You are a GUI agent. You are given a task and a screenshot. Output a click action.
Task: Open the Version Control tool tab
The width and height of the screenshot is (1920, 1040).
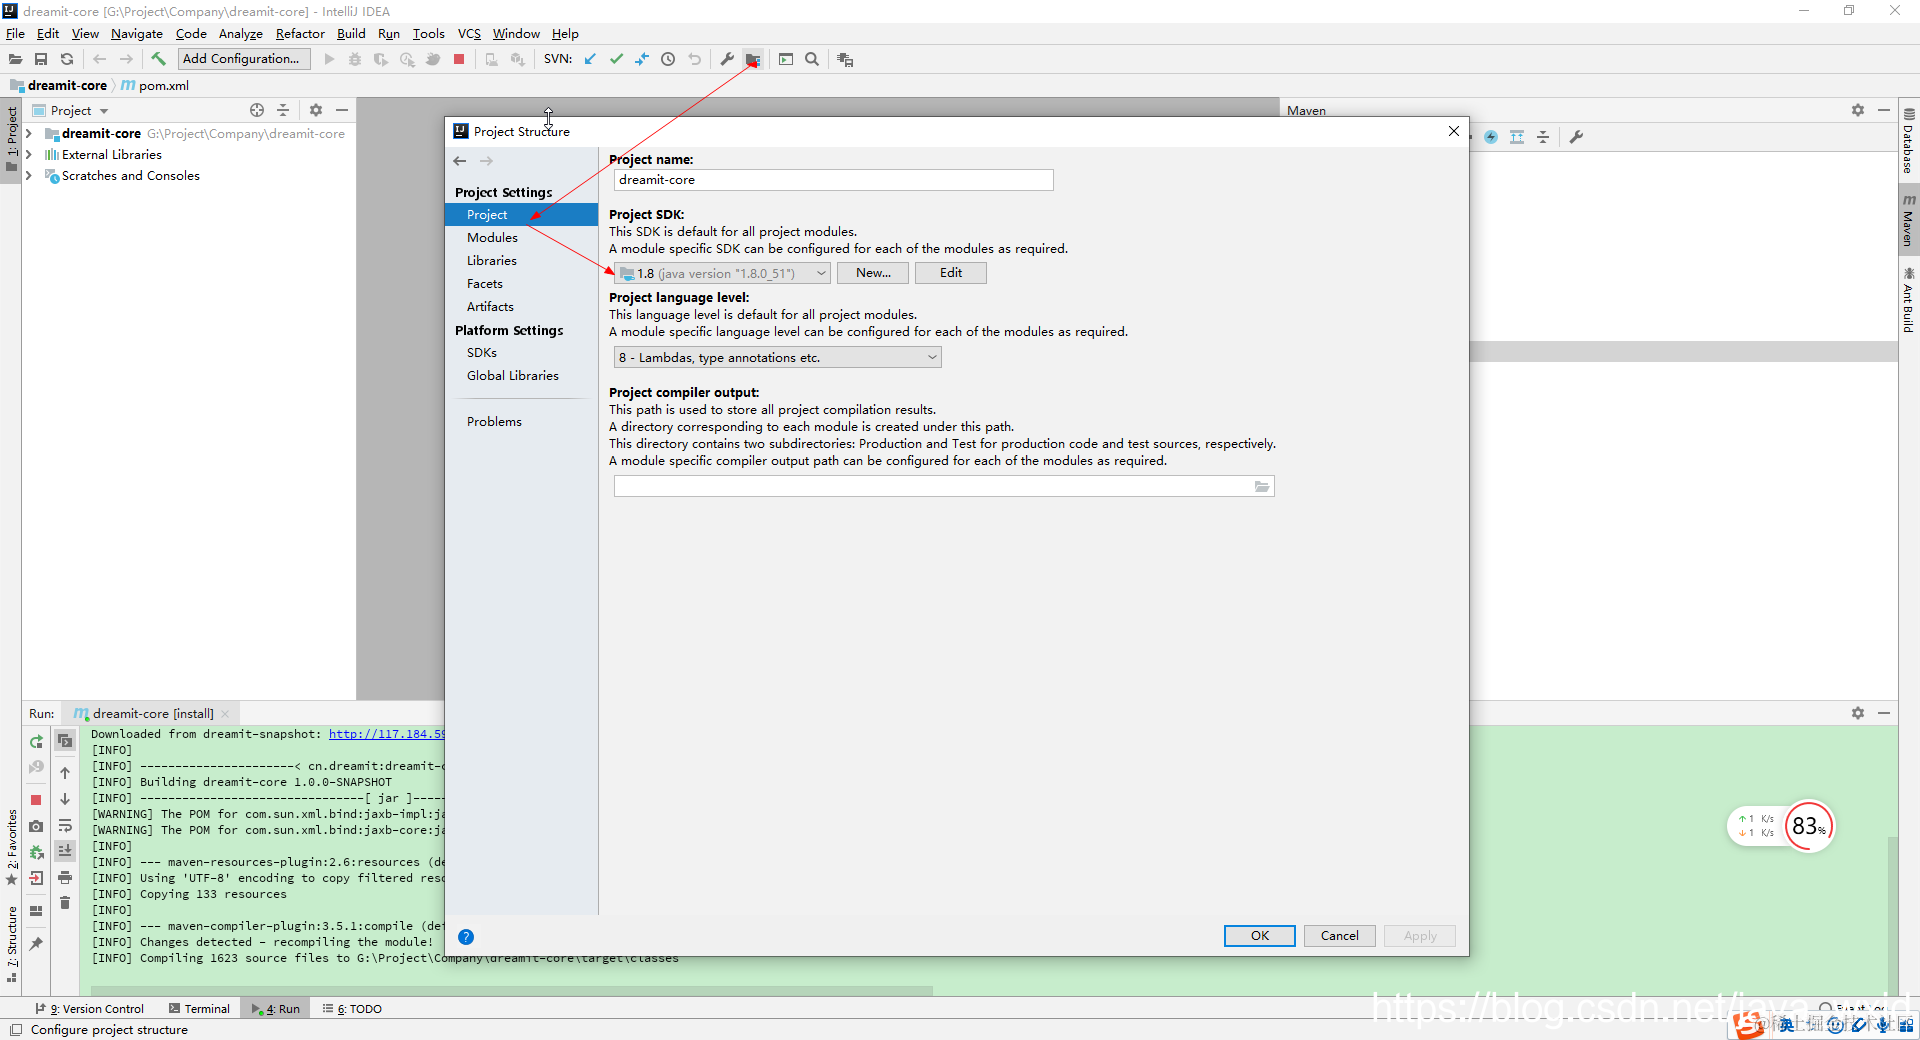90,1009
